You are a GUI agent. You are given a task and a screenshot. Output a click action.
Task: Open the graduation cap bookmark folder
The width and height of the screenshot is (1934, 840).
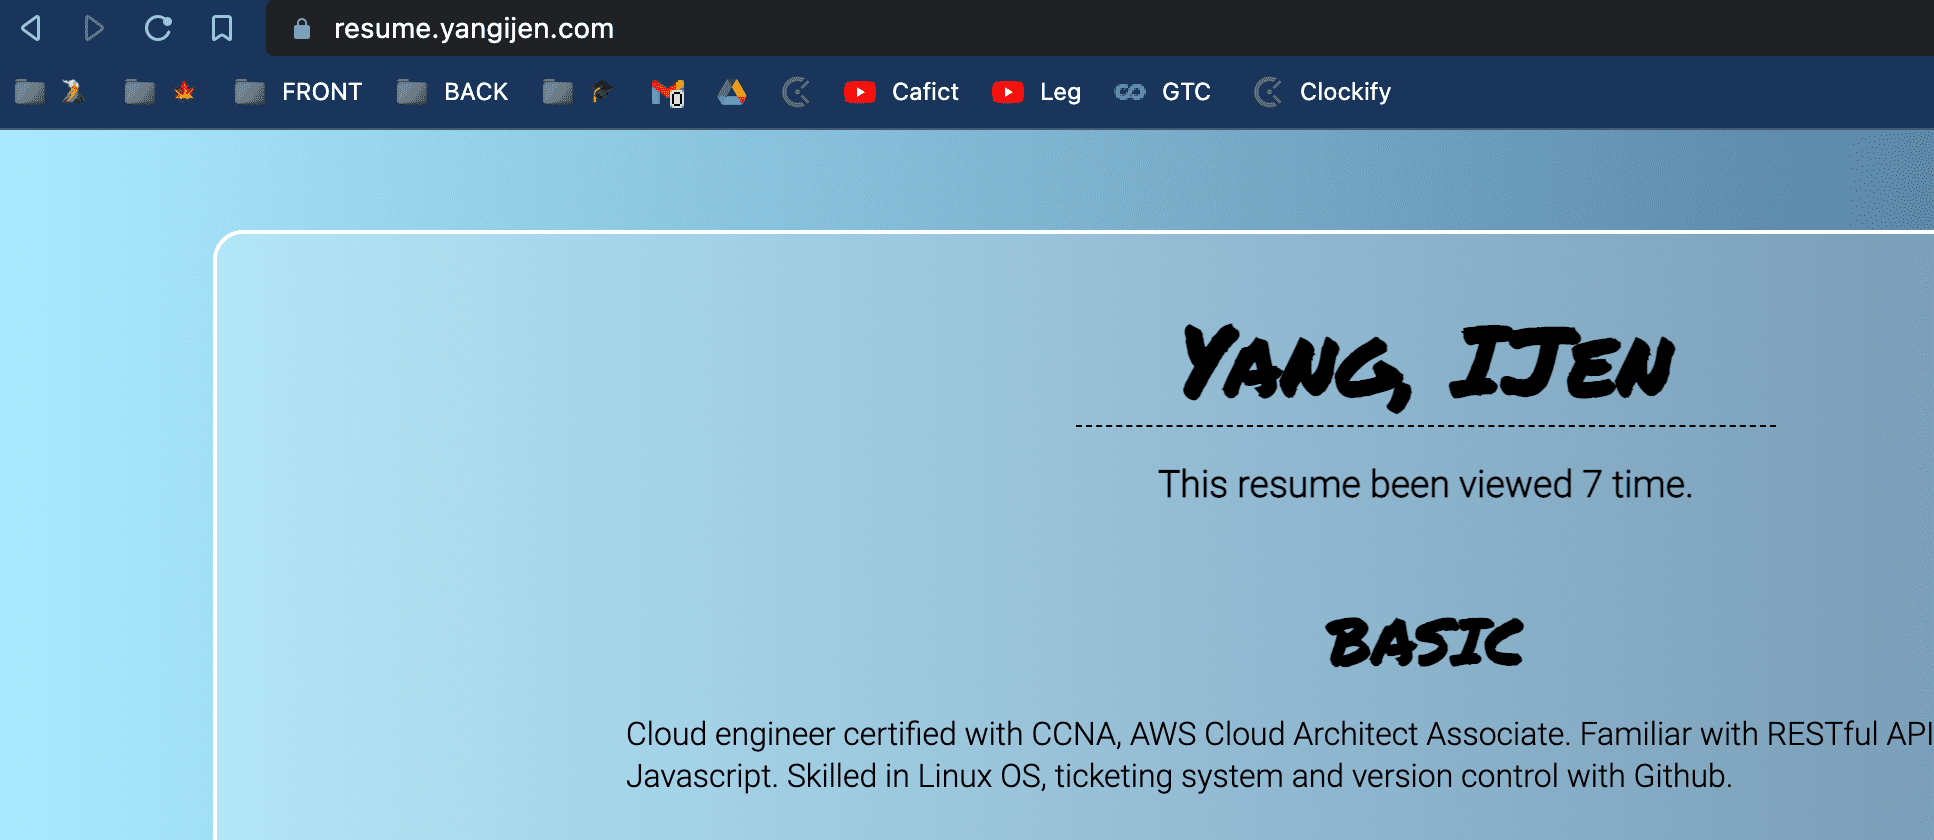pyautogui.click(x=578, y=92)
